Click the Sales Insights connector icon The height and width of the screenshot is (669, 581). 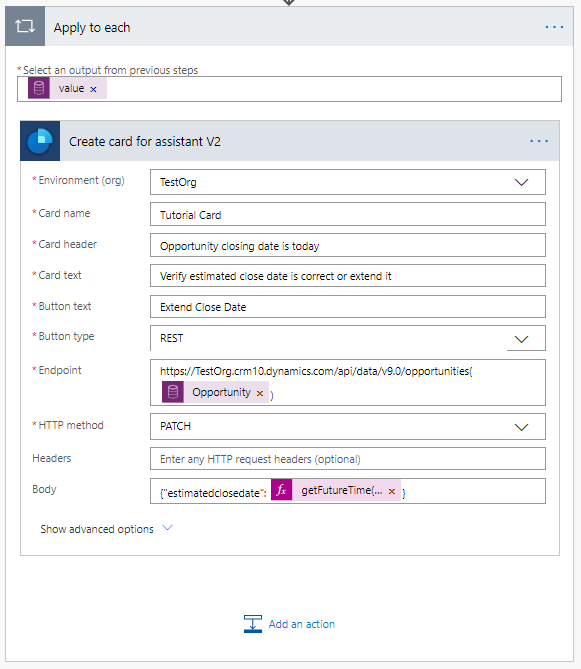(x=40, y=141)
